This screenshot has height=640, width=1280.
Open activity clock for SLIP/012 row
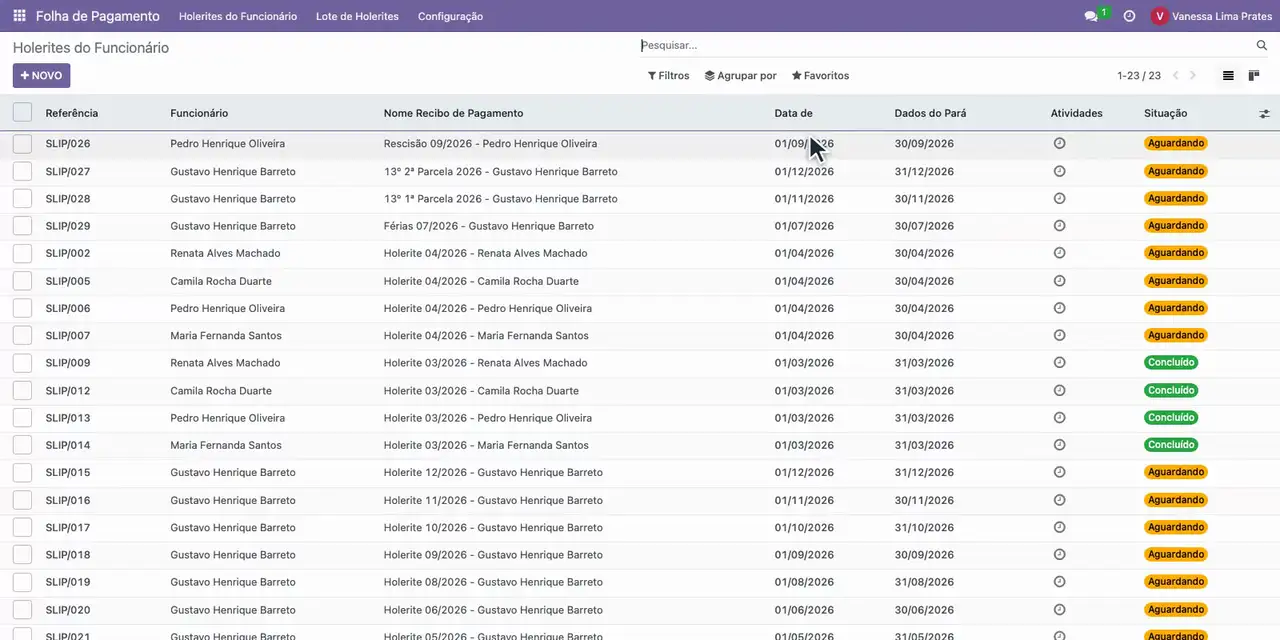pos(1060,390)
